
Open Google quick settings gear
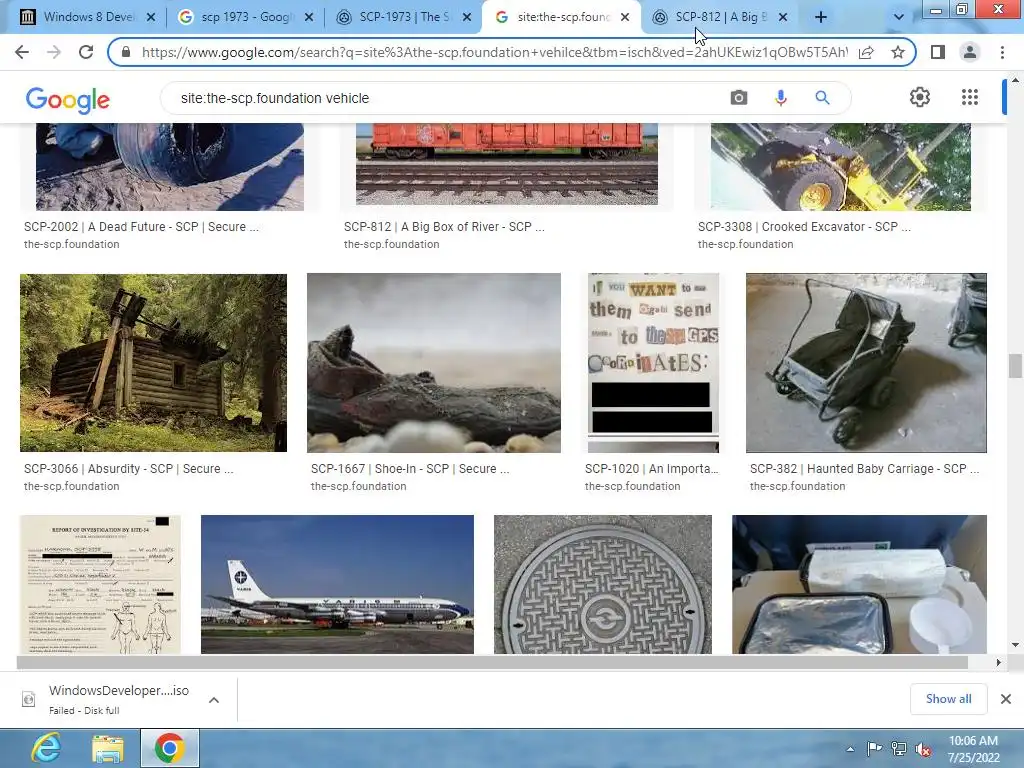point(920,97)
